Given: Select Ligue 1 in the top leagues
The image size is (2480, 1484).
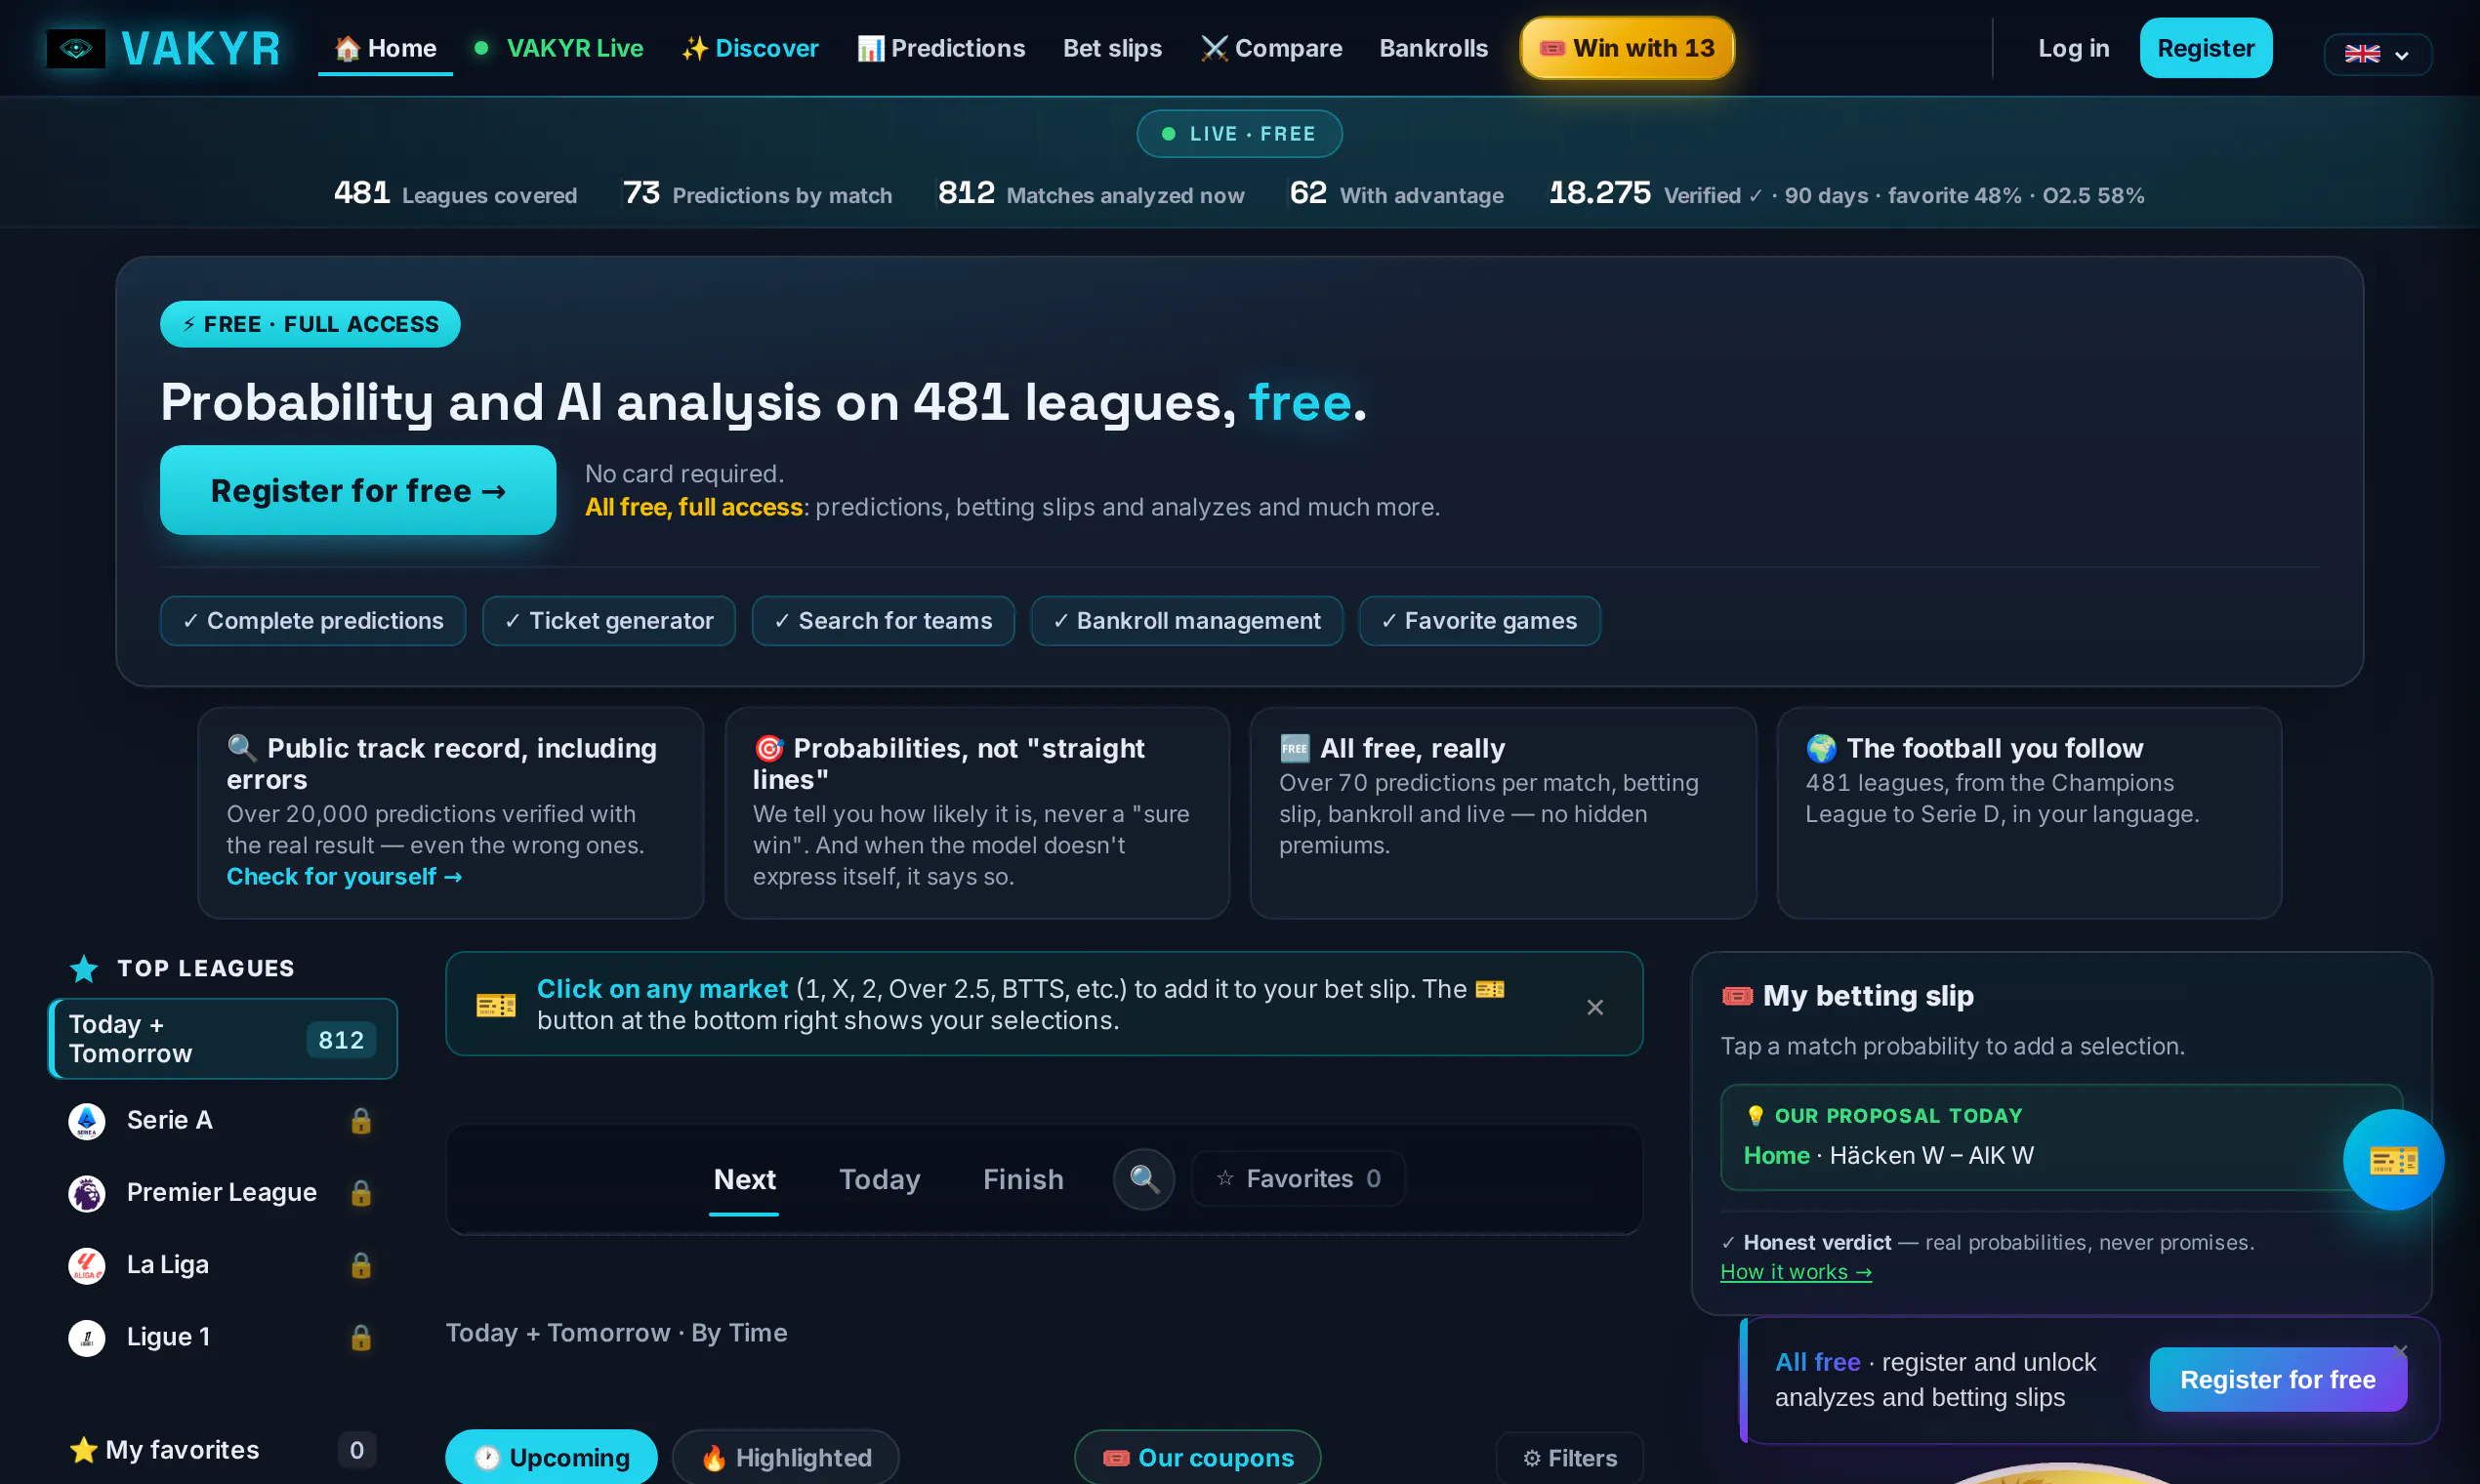Looking at the screenshot, I should [222, 1337].
